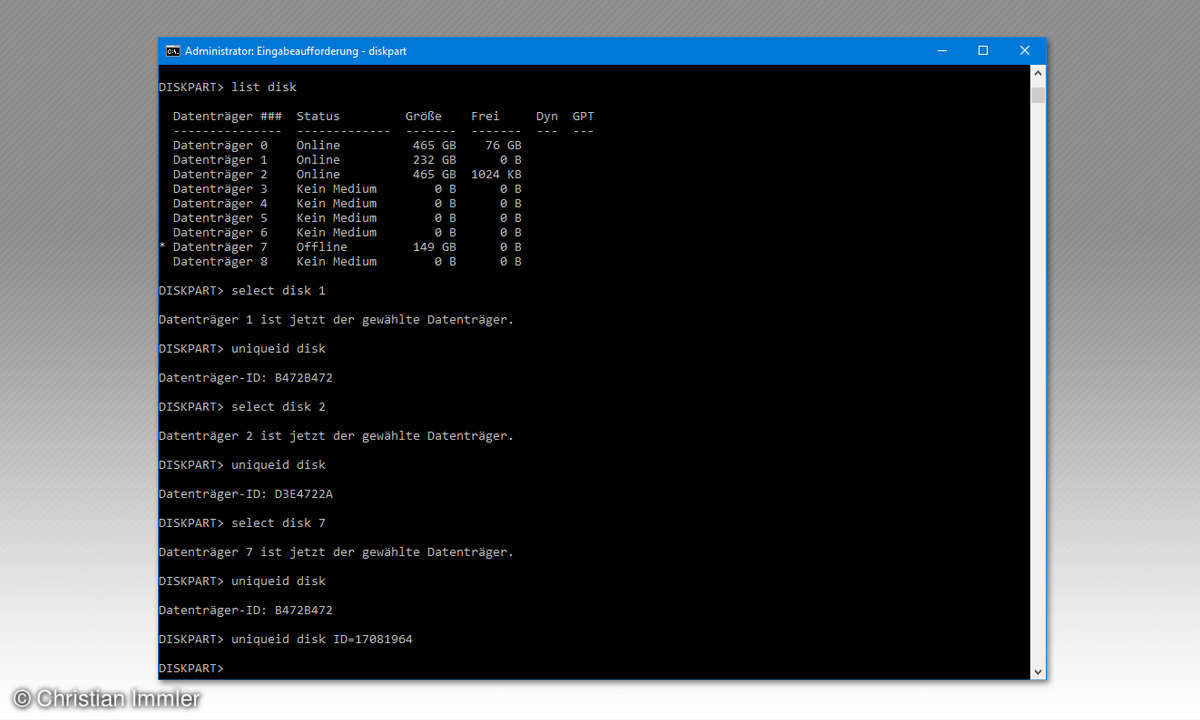Click the 'GPT' column header
This screenshot has width=1200, height=720.
tap(583, 116)
